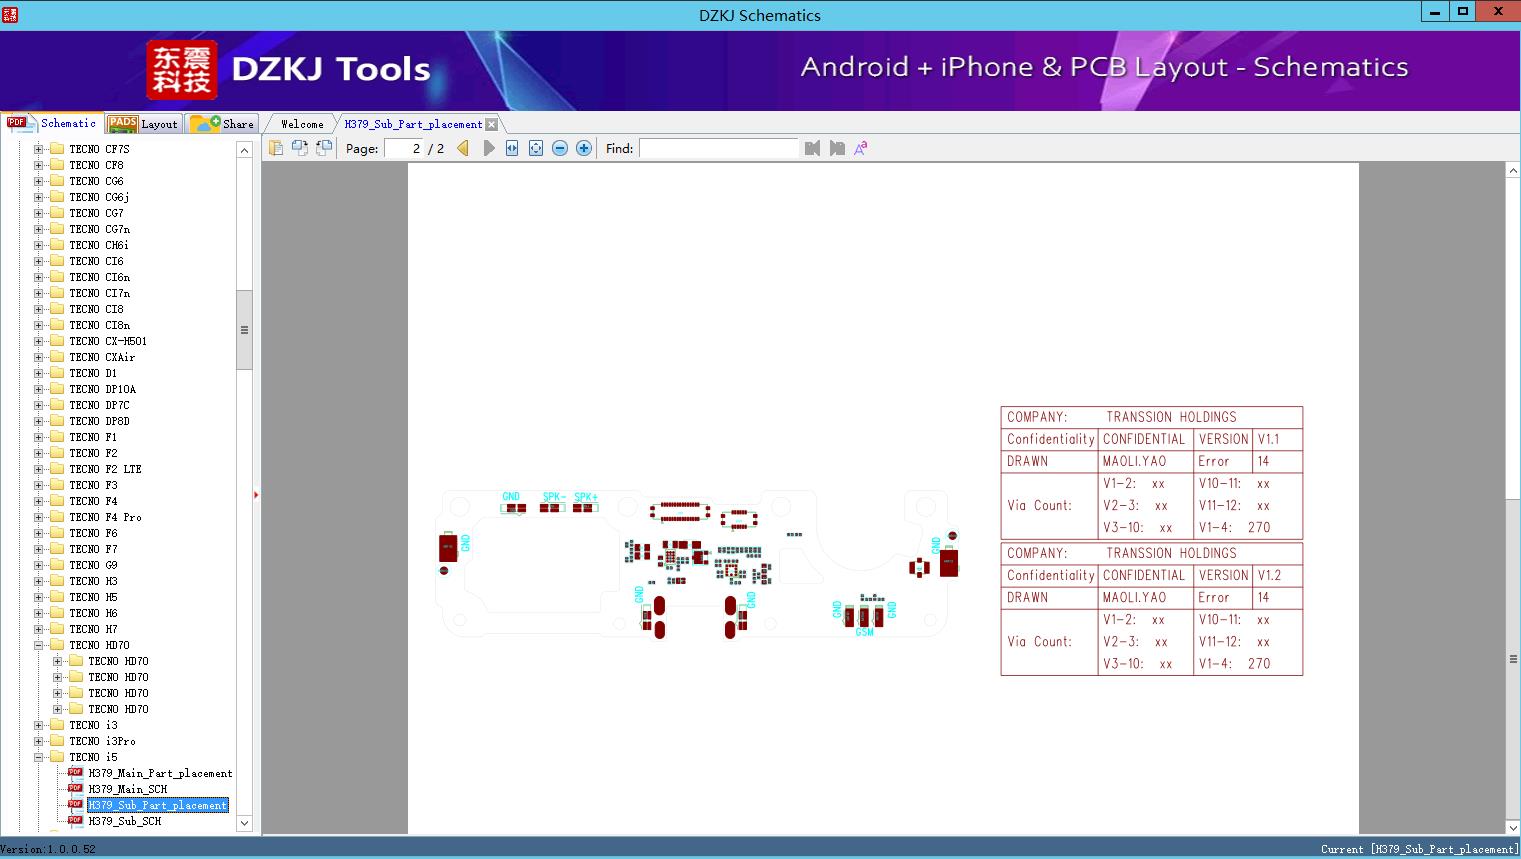Image resolution: width=1521 pixels, height=859 pixels.
Task: Click the DZKJ logo in banner
Action: (181, 69)
